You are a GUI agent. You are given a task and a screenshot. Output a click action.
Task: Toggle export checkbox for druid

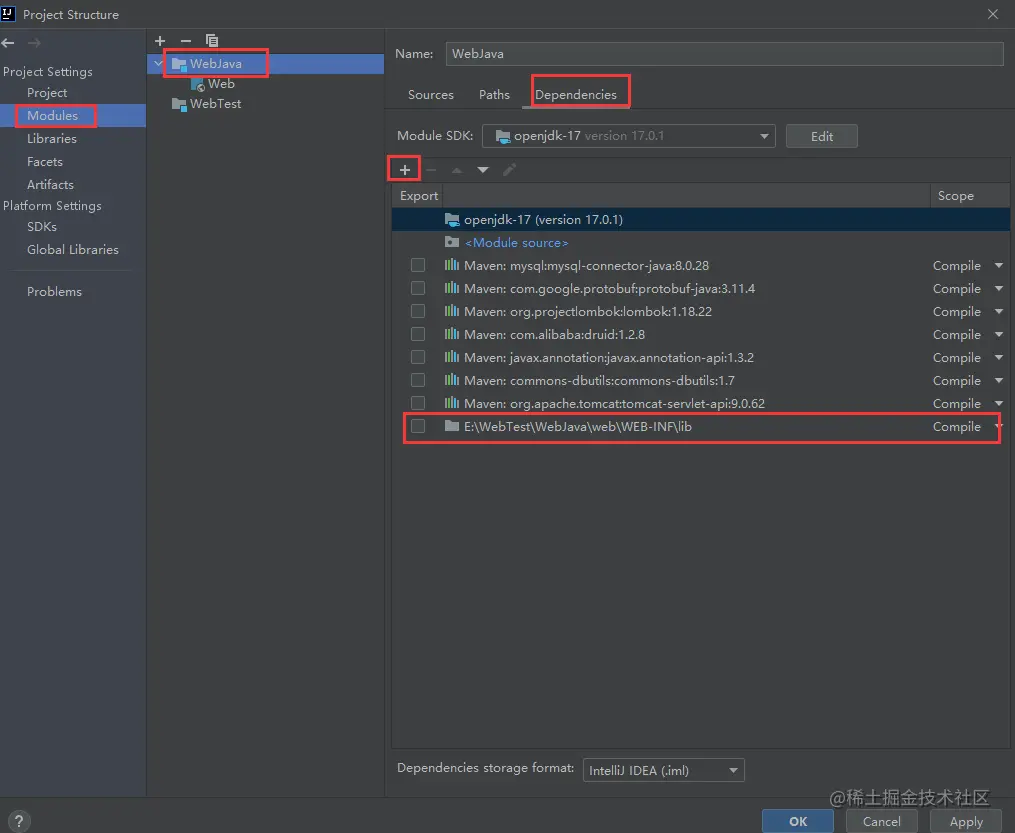point(418,334)
